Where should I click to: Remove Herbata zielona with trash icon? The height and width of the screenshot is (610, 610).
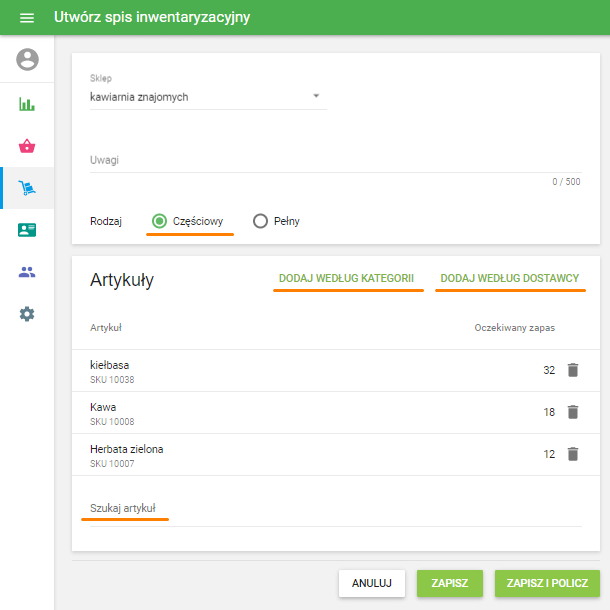(572, 454)
